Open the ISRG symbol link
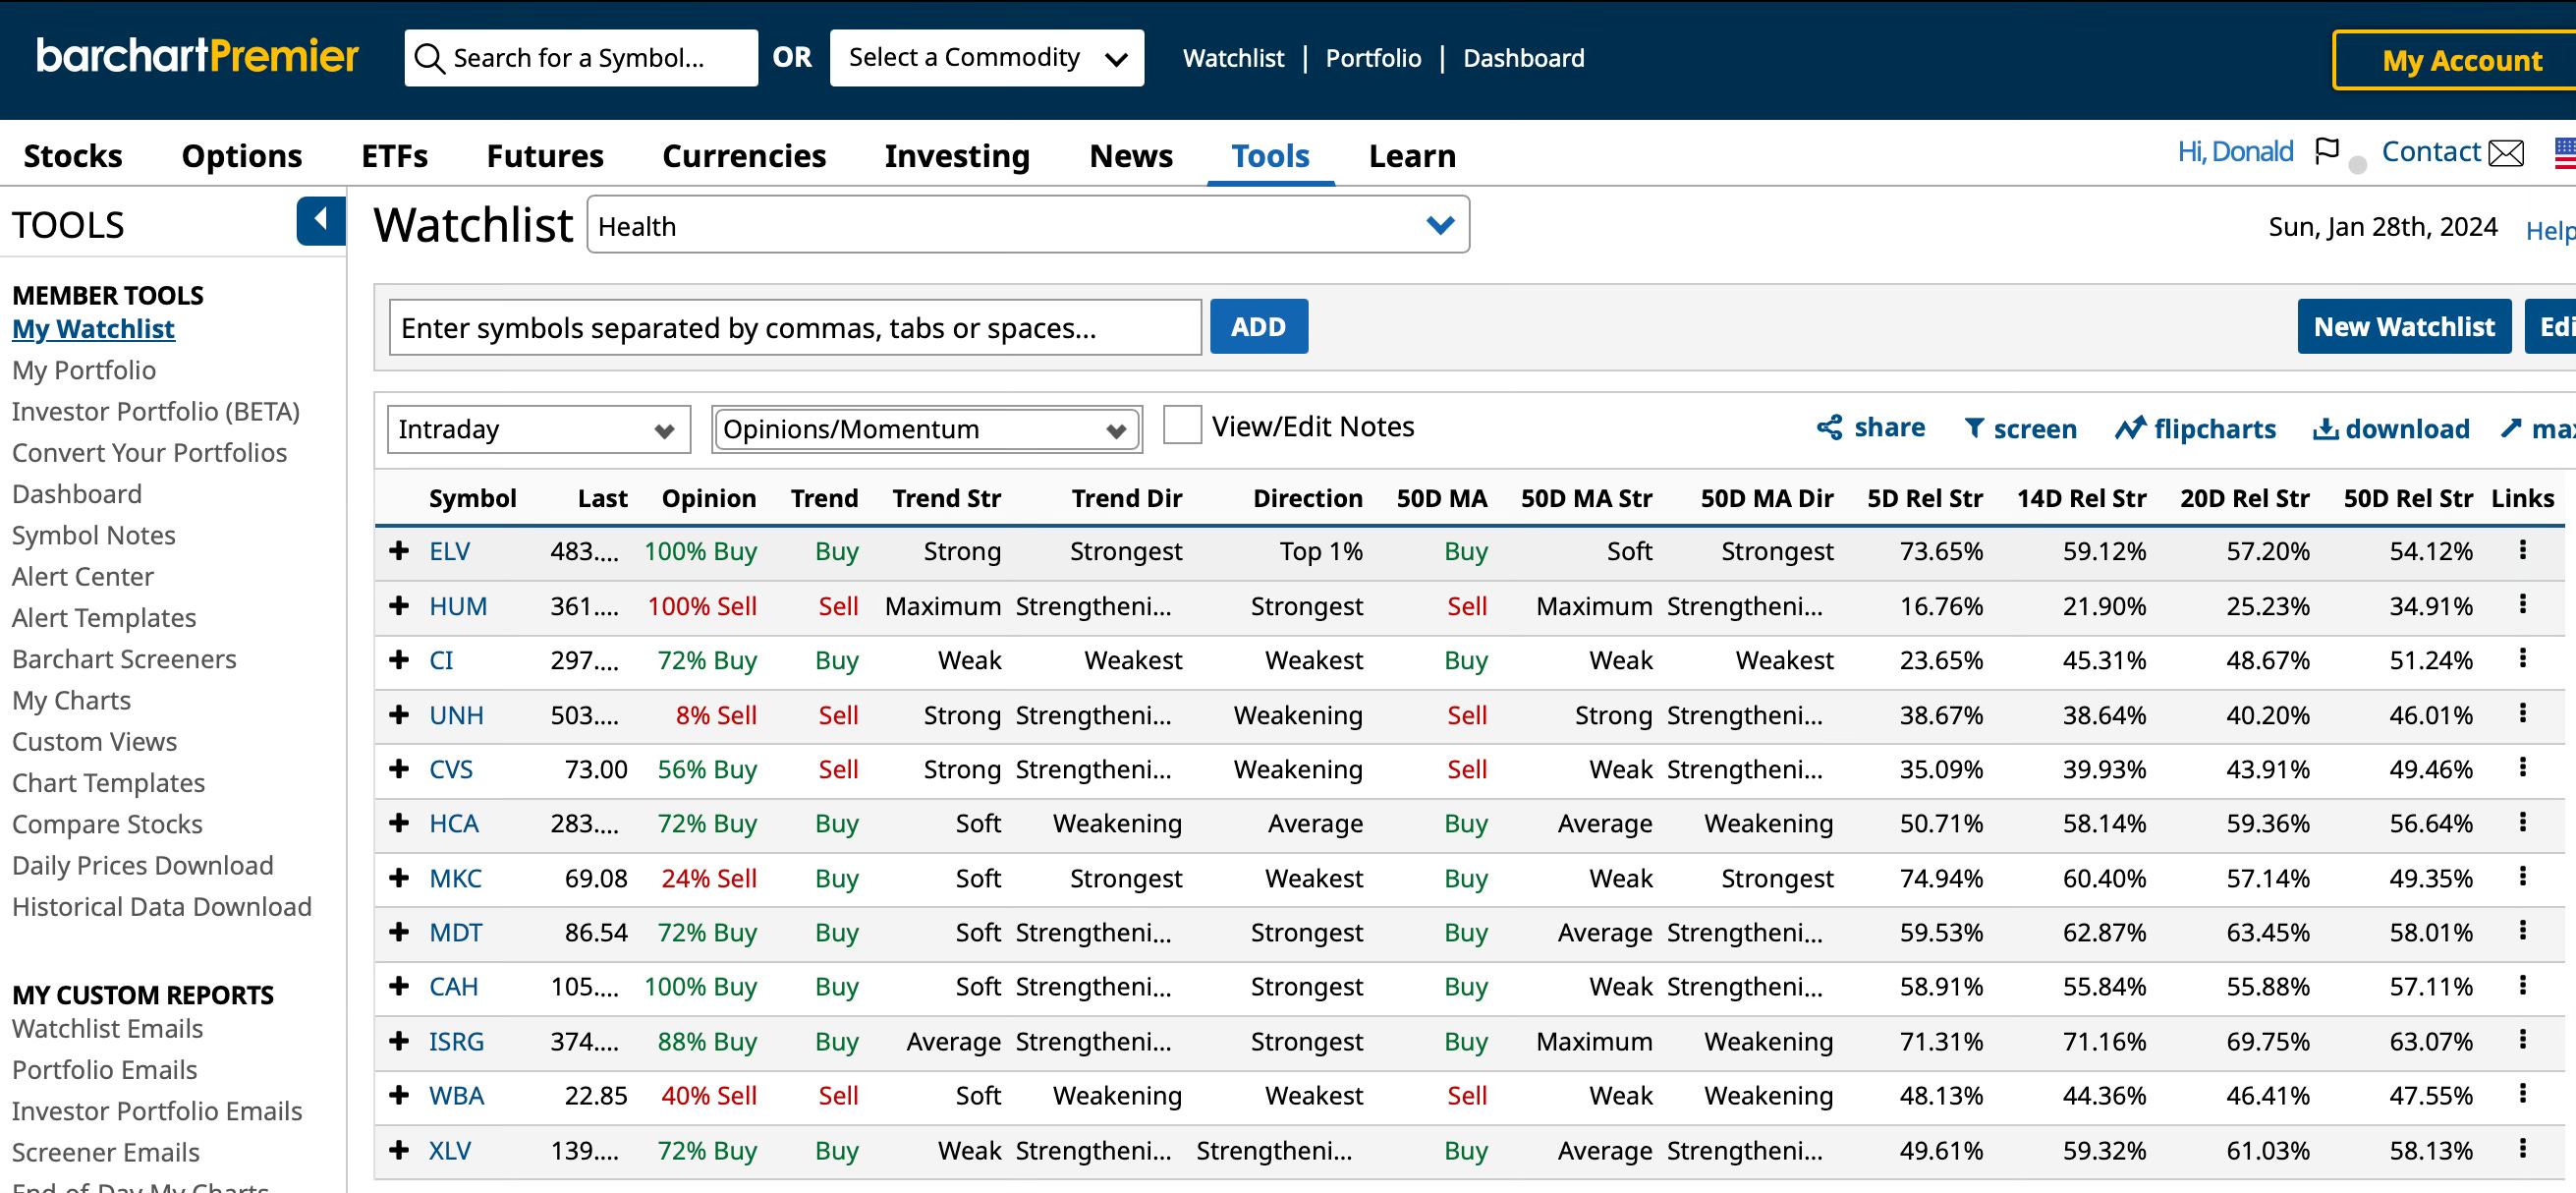Image resolution: width=2576 pixels, height=1193 pixels. [456, 1041]
